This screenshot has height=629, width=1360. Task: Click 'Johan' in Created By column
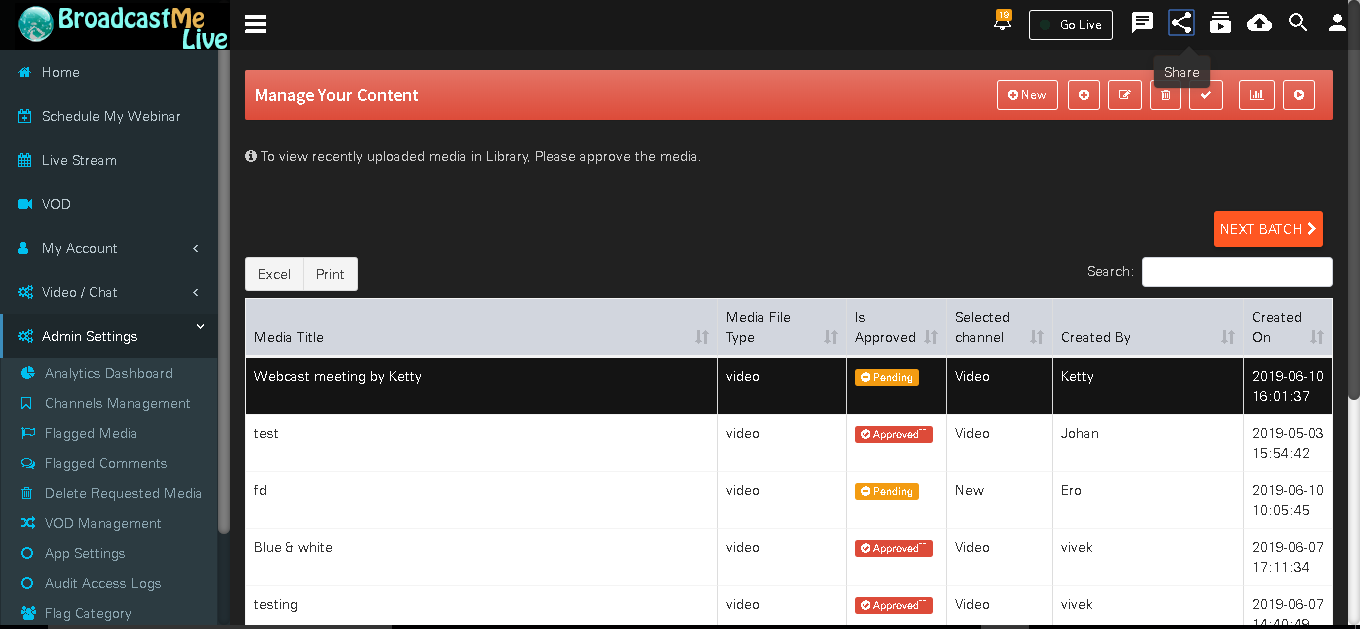tap(1080, 434)
